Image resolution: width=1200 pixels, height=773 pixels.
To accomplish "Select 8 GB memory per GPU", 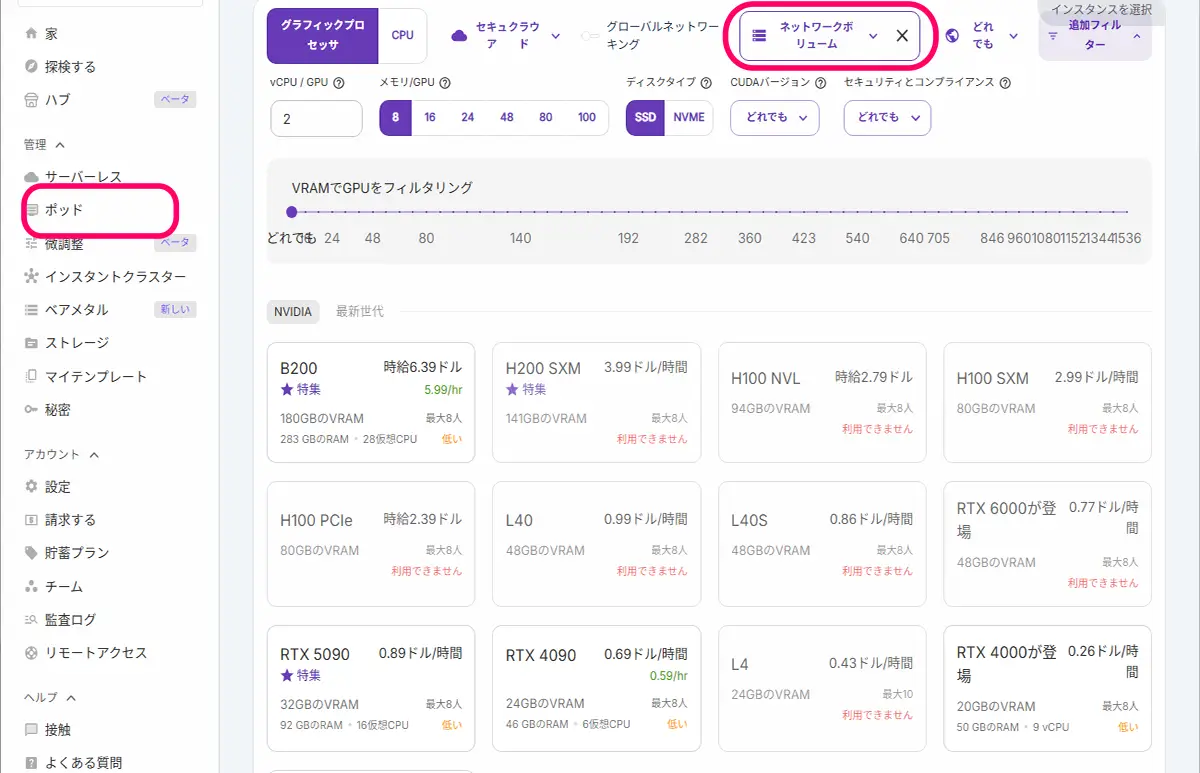I will 396,118.
